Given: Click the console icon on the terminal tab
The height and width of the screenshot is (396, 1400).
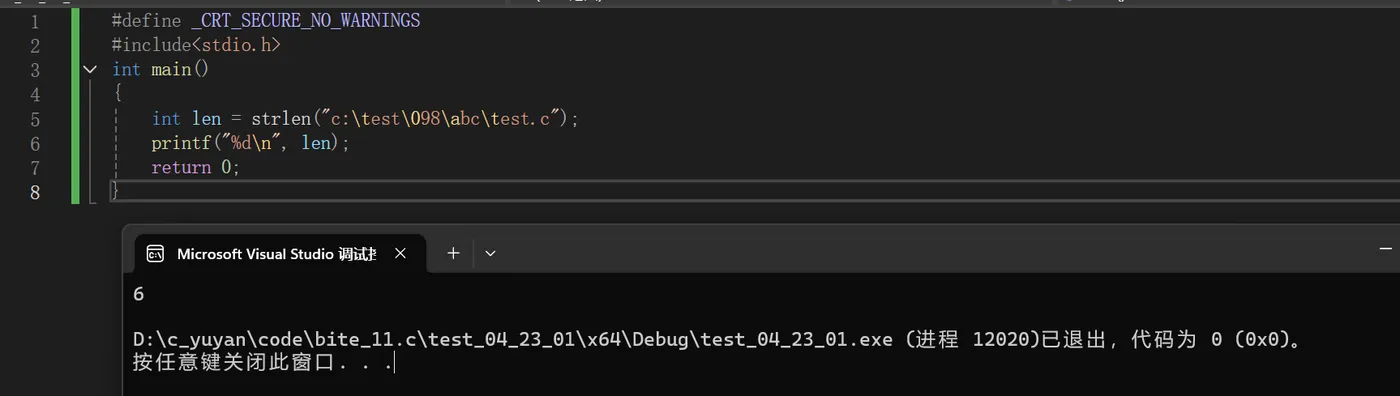Looking at the screenshot, I should (155, 254).
